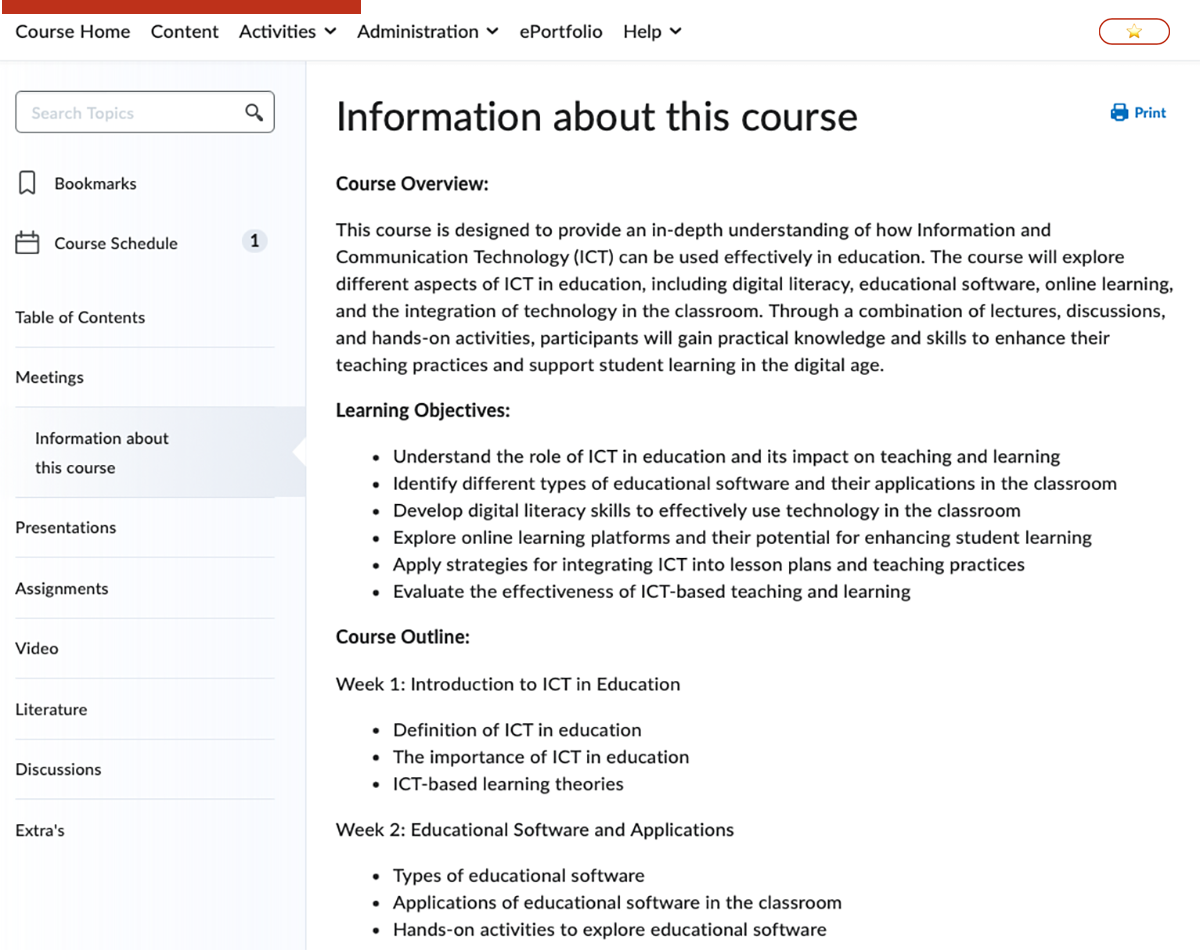
Task: Open the Administration dropdown menu
Action: point(427,32)
